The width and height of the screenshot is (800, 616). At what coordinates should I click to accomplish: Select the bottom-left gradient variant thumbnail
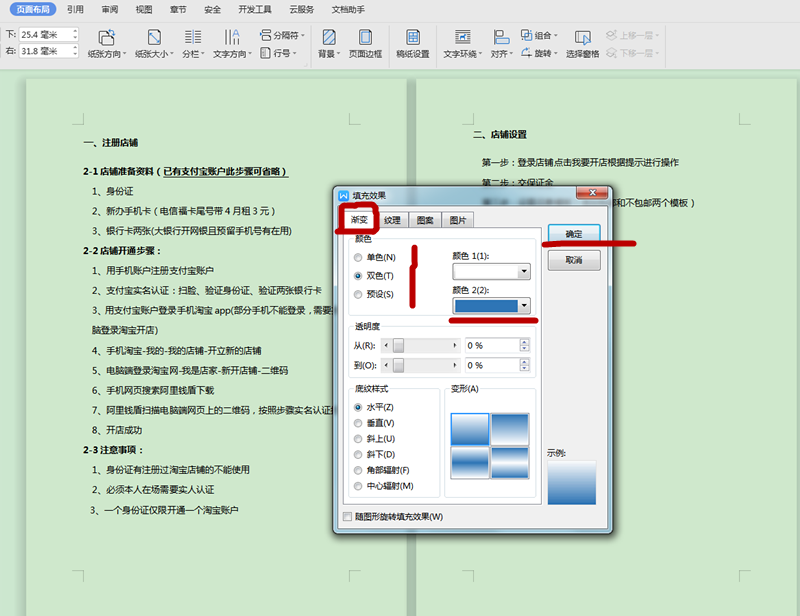470,462
